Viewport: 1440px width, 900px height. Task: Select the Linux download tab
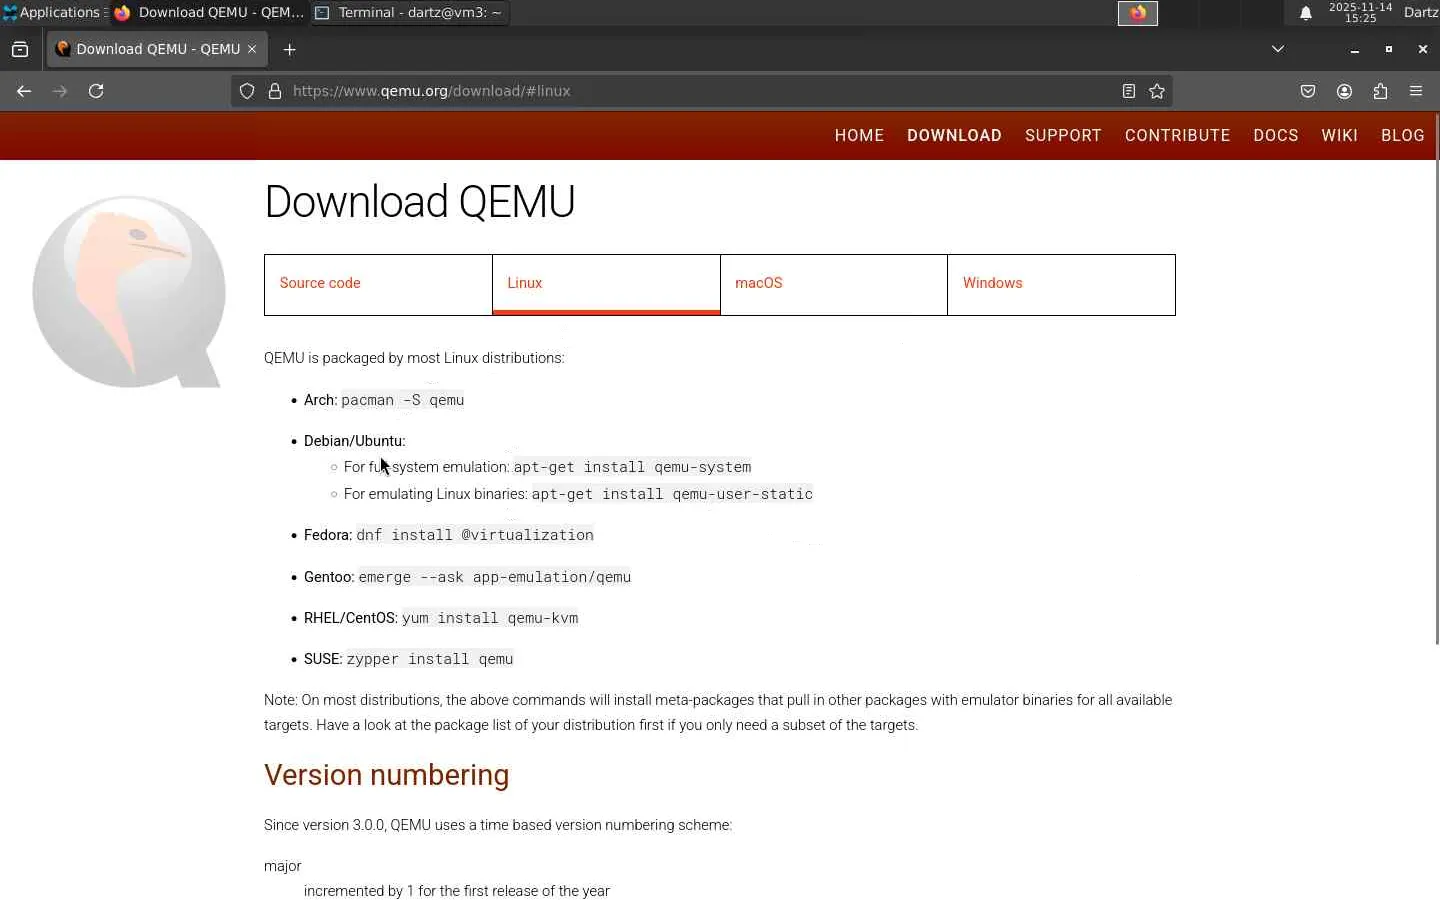click(606, 285)
